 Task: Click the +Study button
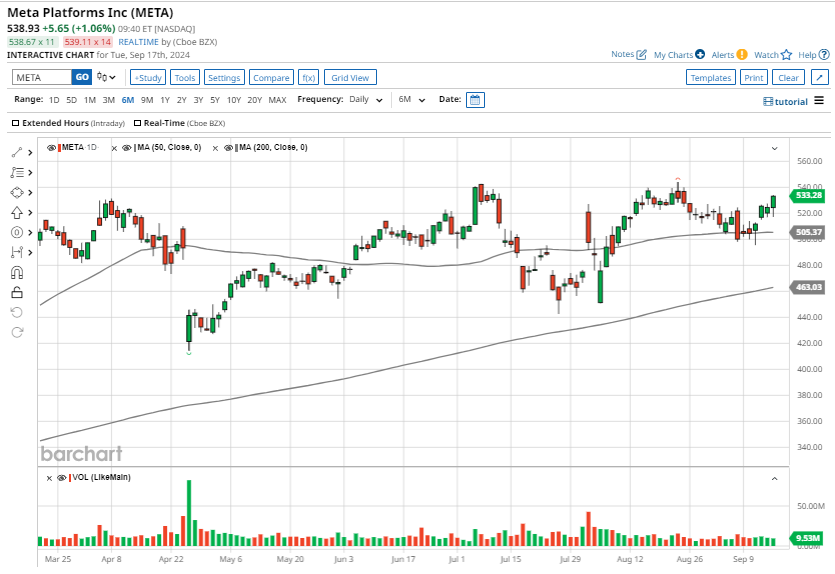pos(148,77)
